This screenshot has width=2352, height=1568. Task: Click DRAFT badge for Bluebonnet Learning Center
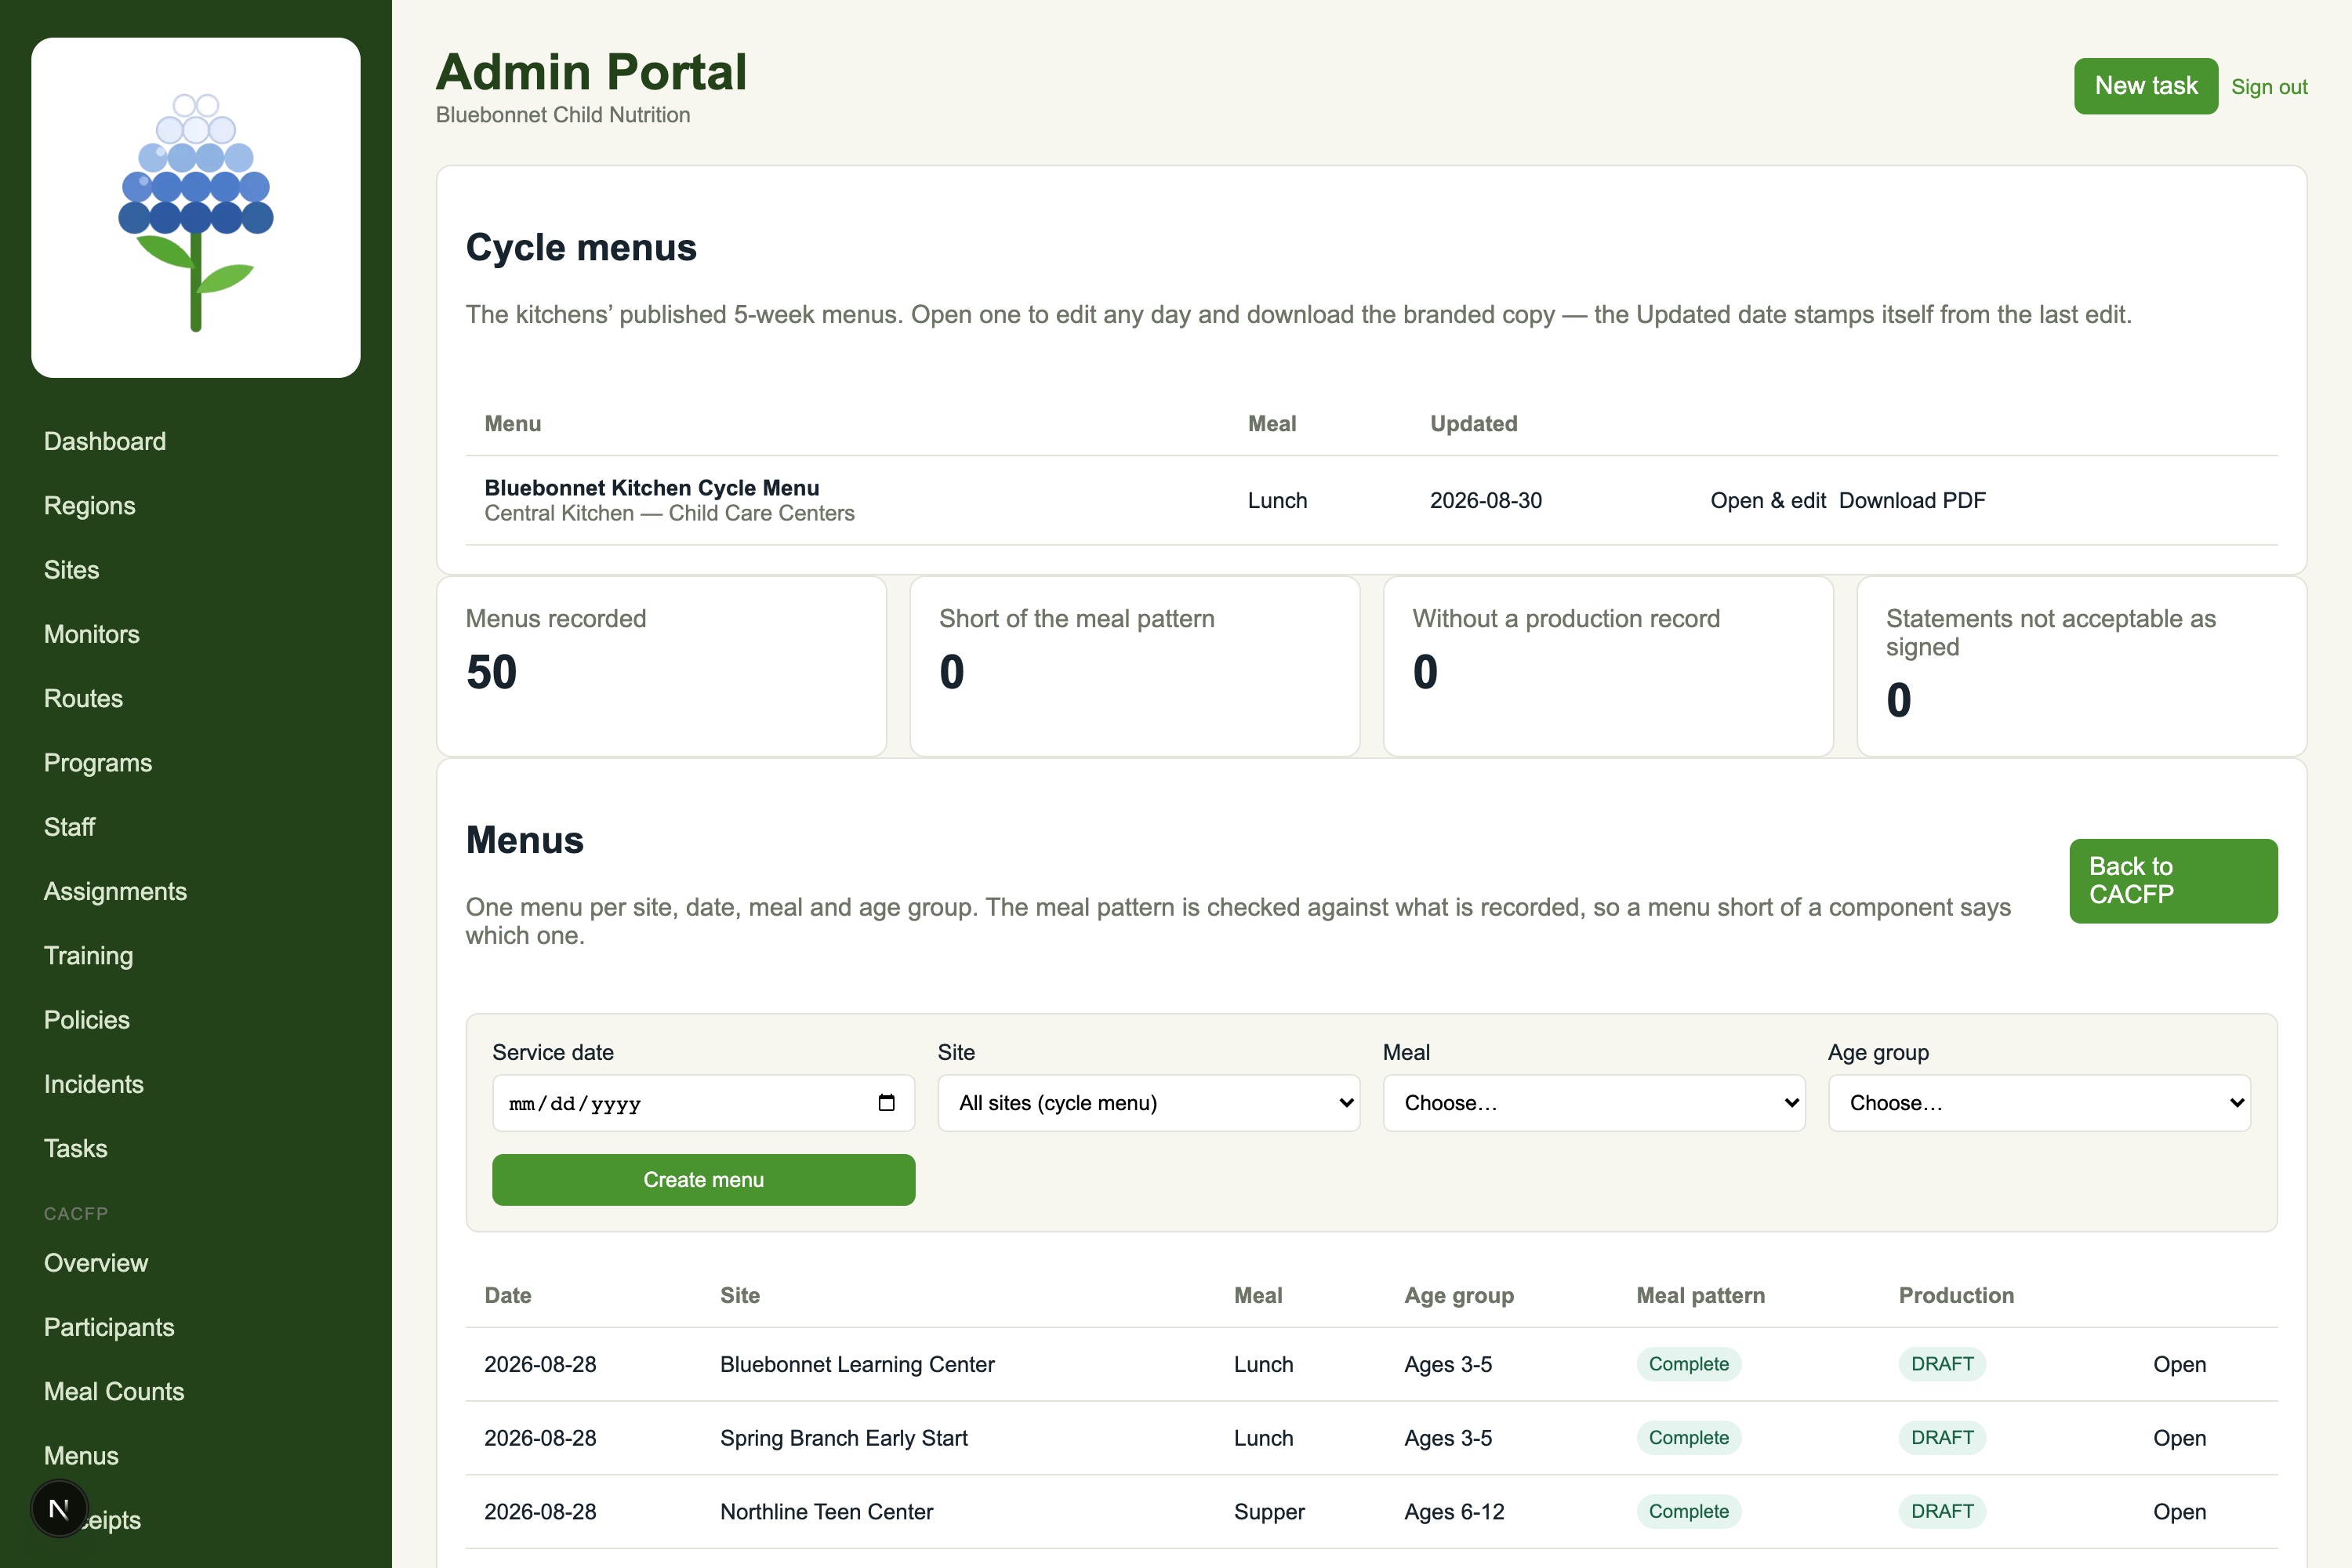[1942, 1364]
